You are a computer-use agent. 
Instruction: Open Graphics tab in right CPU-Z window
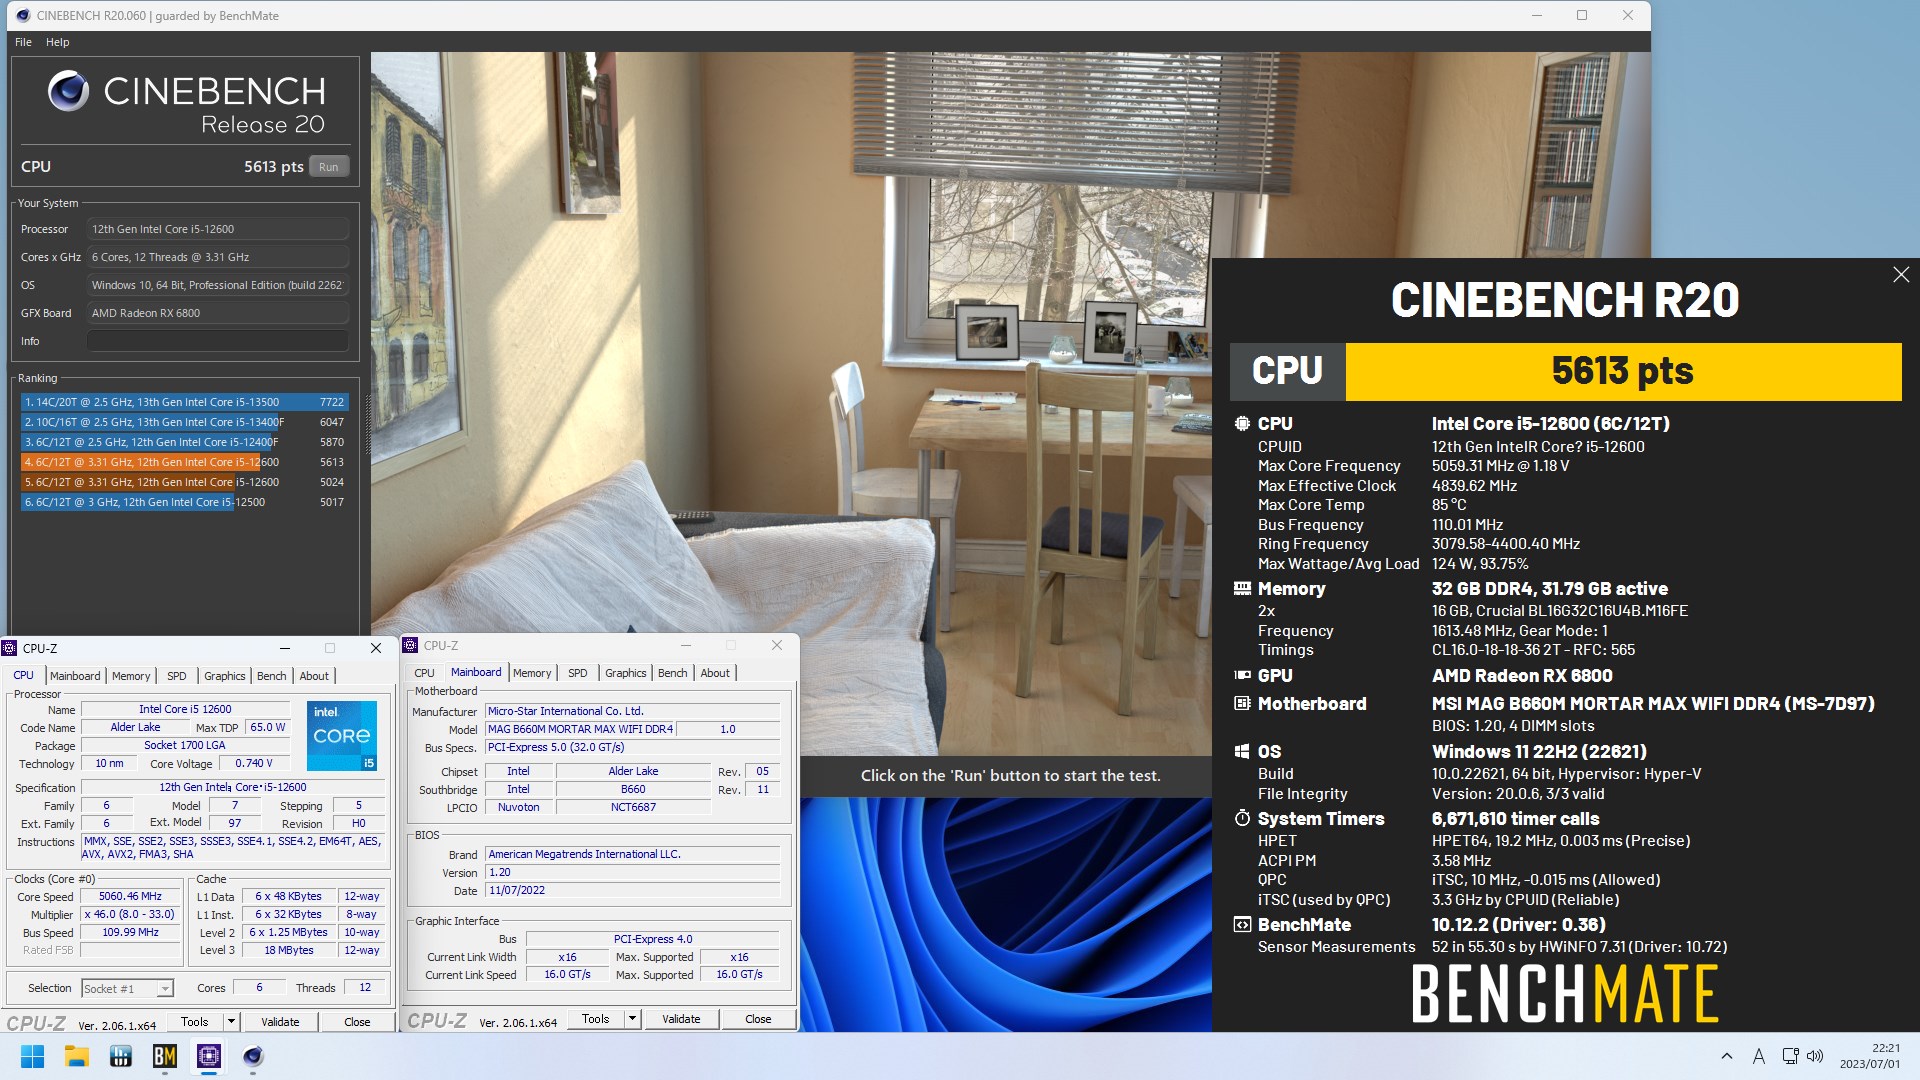click(x=626, y=673)
